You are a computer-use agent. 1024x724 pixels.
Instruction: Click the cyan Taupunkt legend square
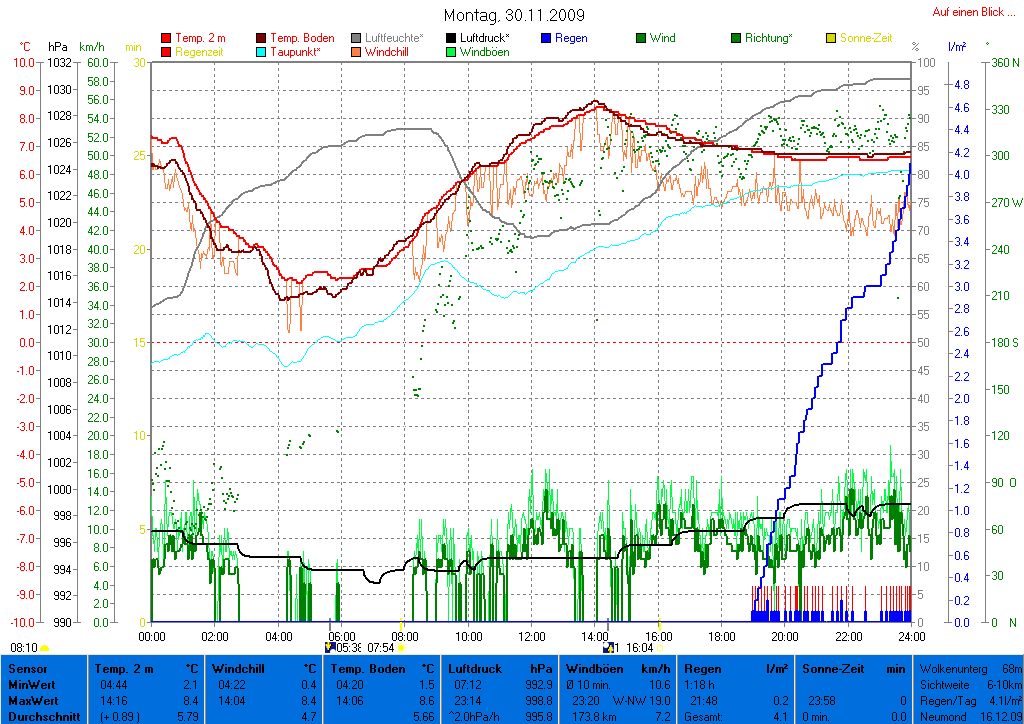click(x=262, y=52)
